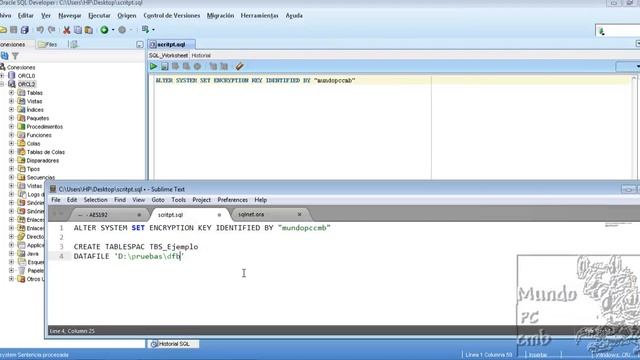Select the SQL_Worksheet tab
The width and height of the screenshot is (640, 360).
coord(168,56)
